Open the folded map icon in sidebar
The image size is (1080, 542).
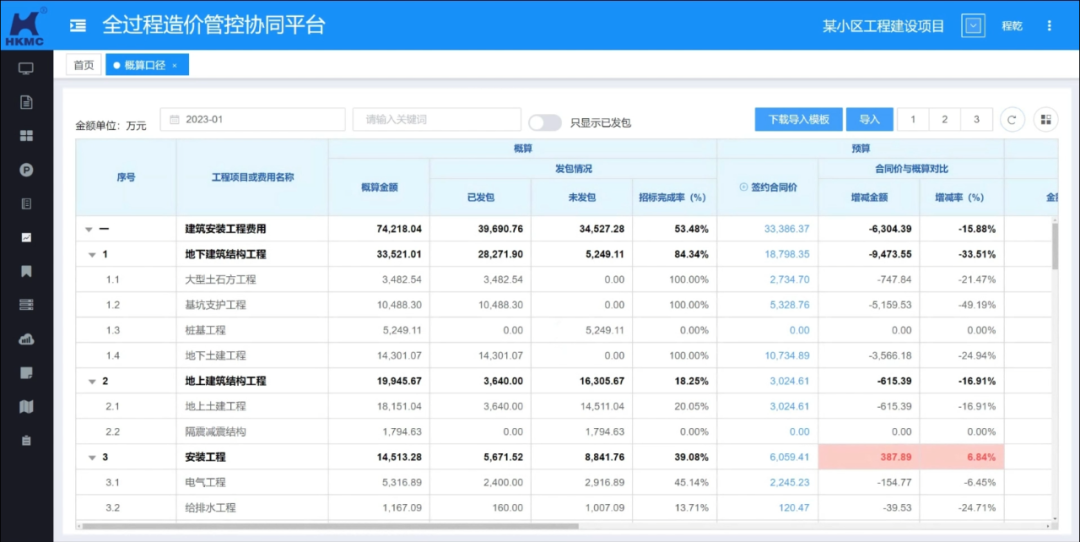point(26,406)
